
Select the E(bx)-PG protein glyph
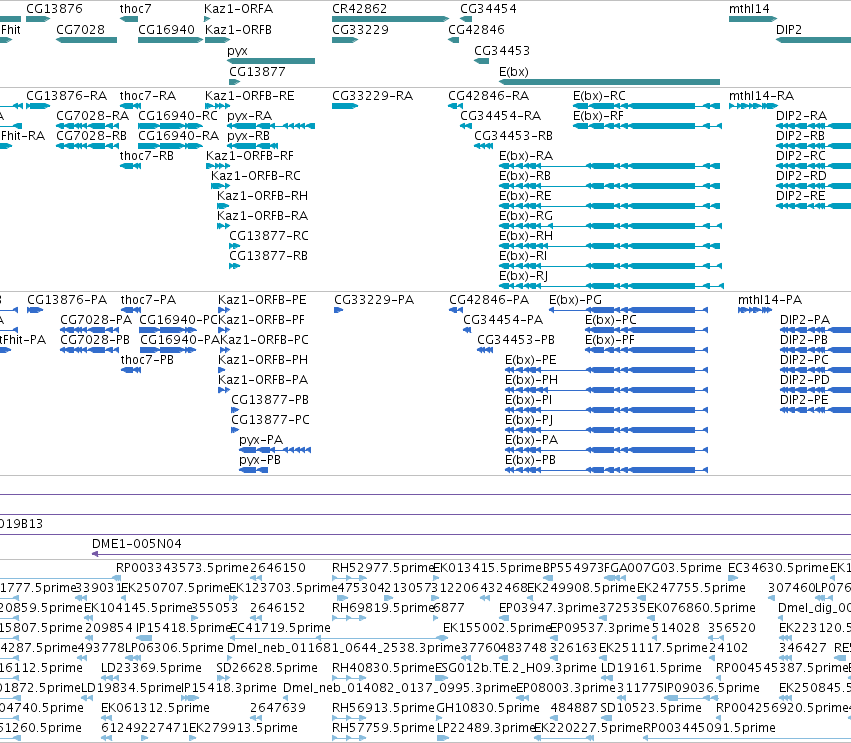tap(628, 310)
